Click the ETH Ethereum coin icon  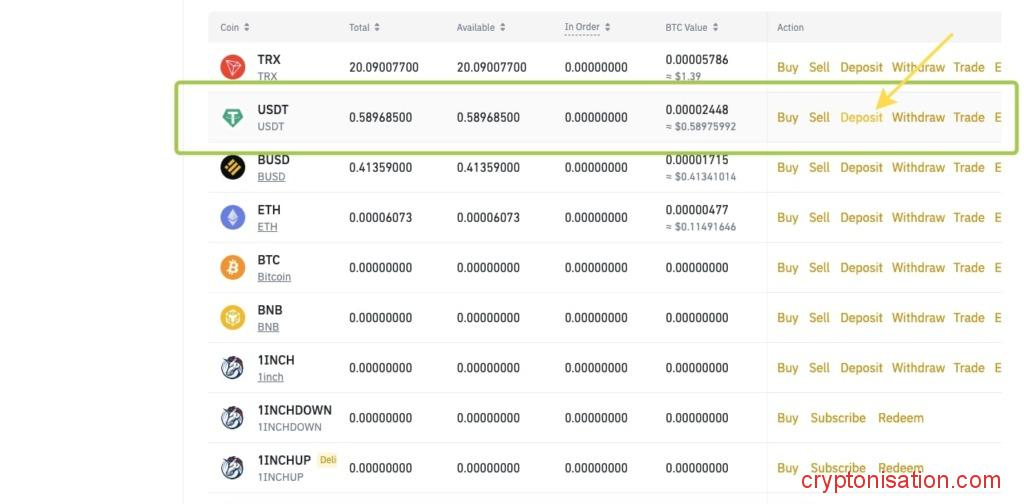pyautogui.click(x=232, y=218)
